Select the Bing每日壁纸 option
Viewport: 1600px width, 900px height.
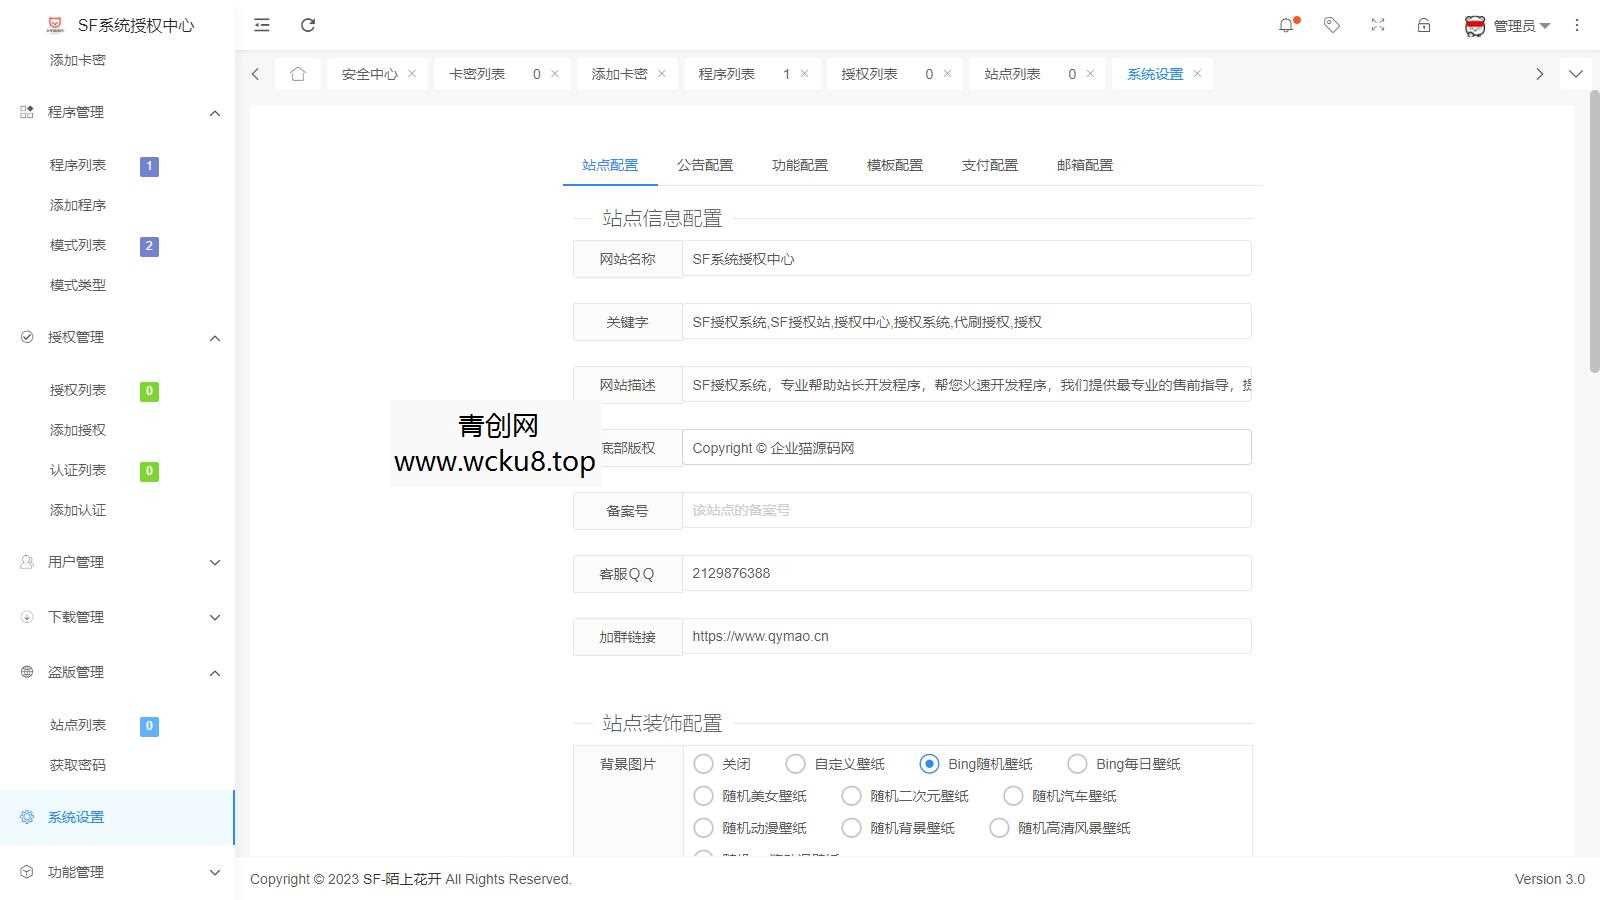[x=1077, y=763]
